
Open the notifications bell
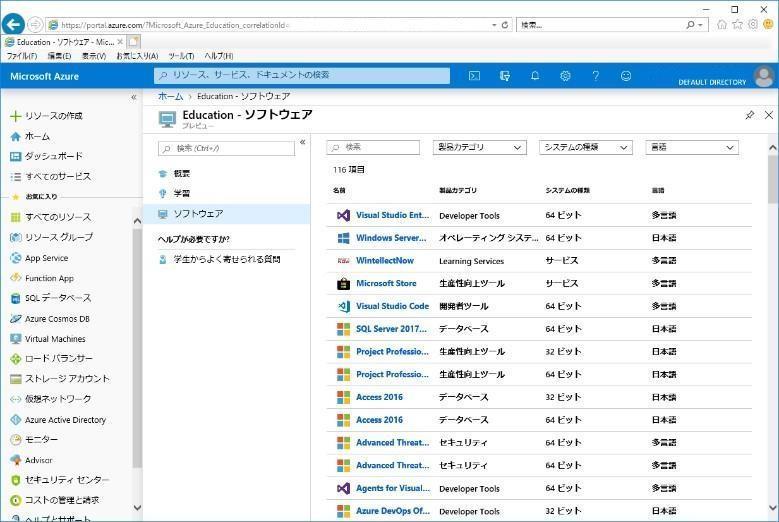click(x=535, y=76)
